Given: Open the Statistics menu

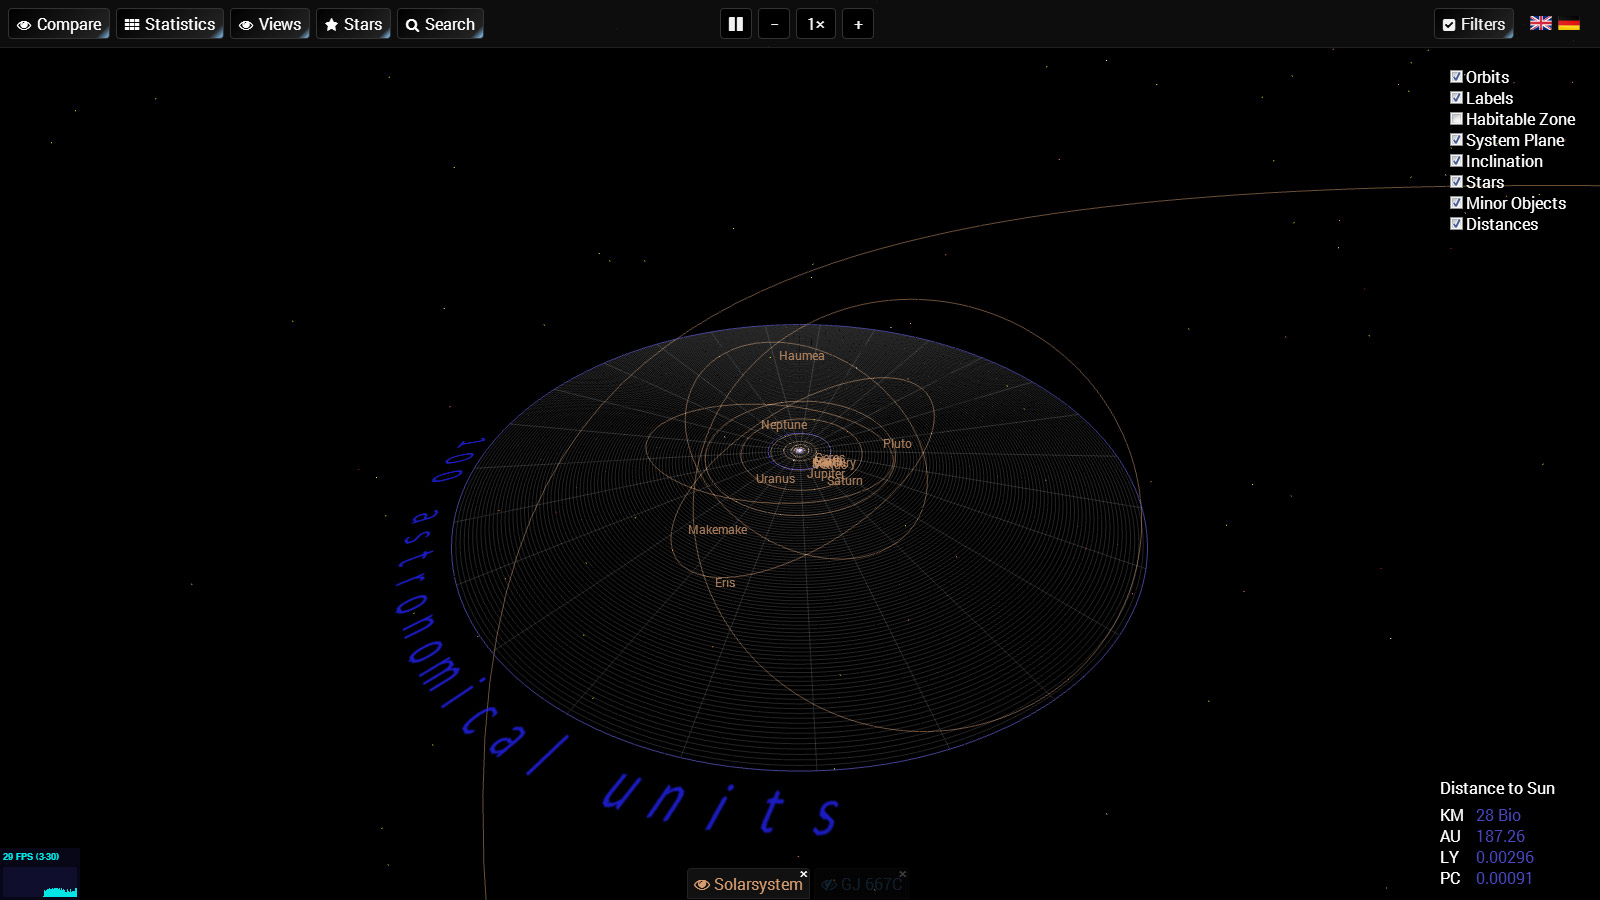Looking at the screenshot, I should click(x=170, y=24).
